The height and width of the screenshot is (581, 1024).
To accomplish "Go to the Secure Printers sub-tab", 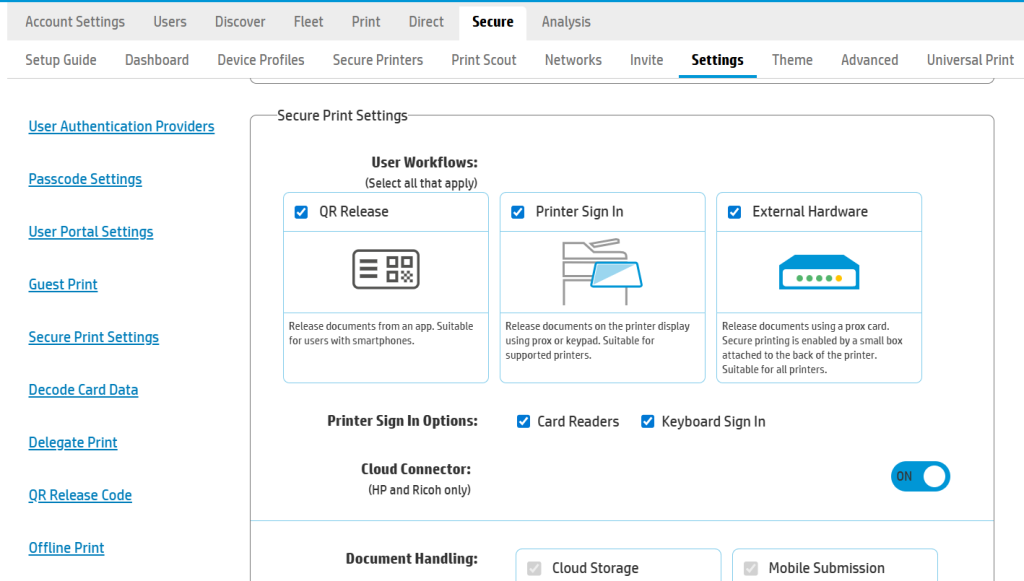I will [x=377, y=60].
